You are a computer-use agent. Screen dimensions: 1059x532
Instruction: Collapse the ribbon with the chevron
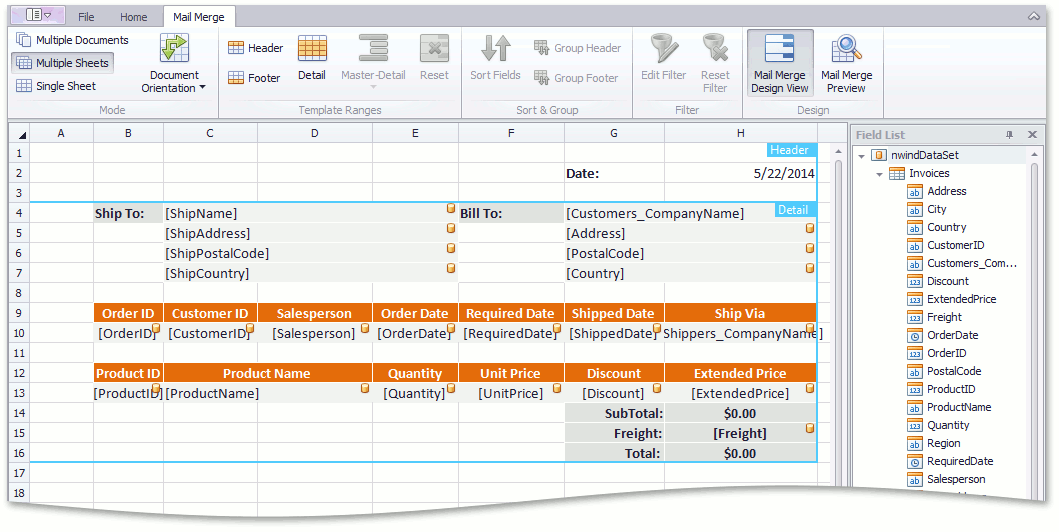(1033, 16)
